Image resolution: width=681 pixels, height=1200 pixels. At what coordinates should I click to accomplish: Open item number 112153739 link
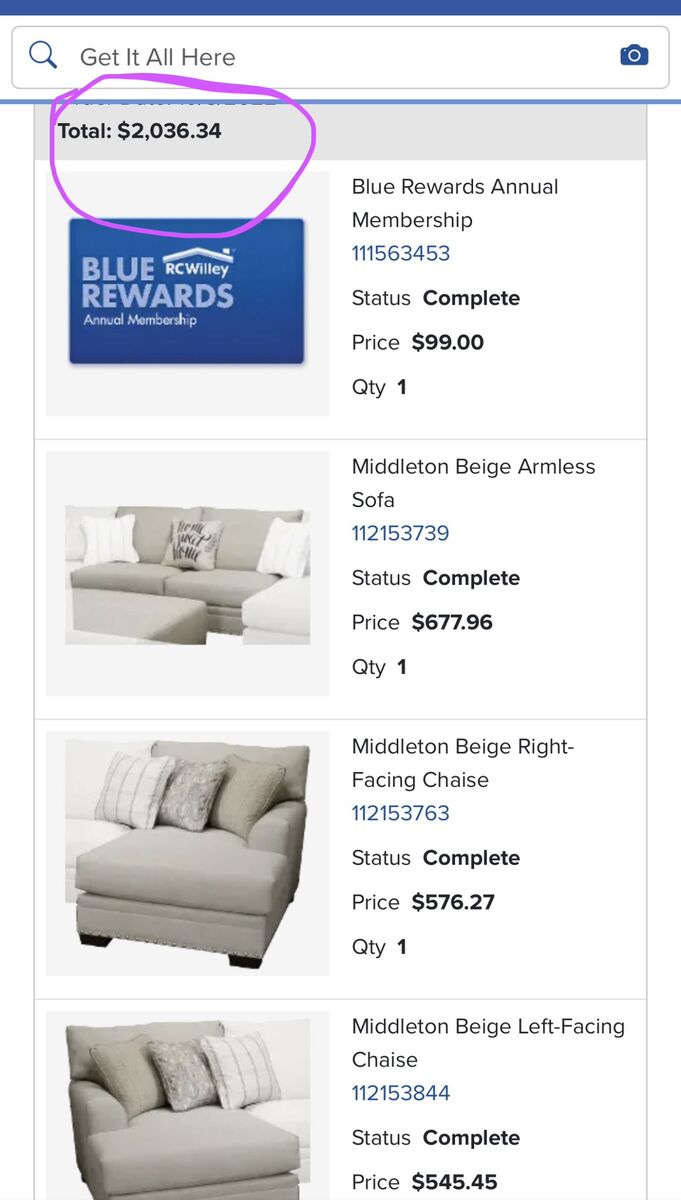tap(401, 533)
